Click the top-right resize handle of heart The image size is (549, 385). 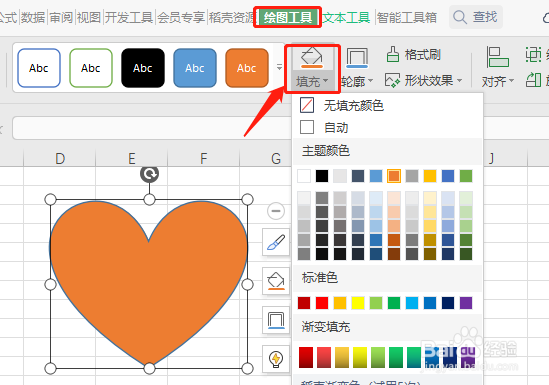pos(248,200)
